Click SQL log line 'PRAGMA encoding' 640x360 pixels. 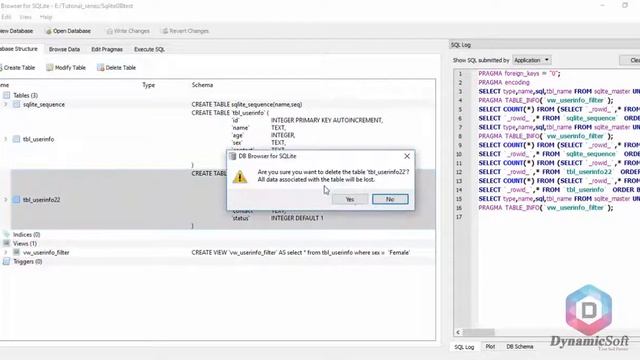504,82
